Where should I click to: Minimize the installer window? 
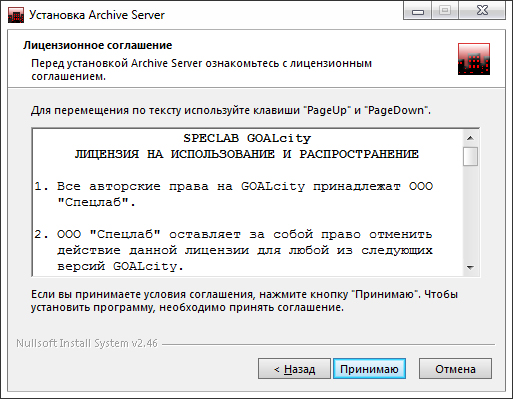418,11
